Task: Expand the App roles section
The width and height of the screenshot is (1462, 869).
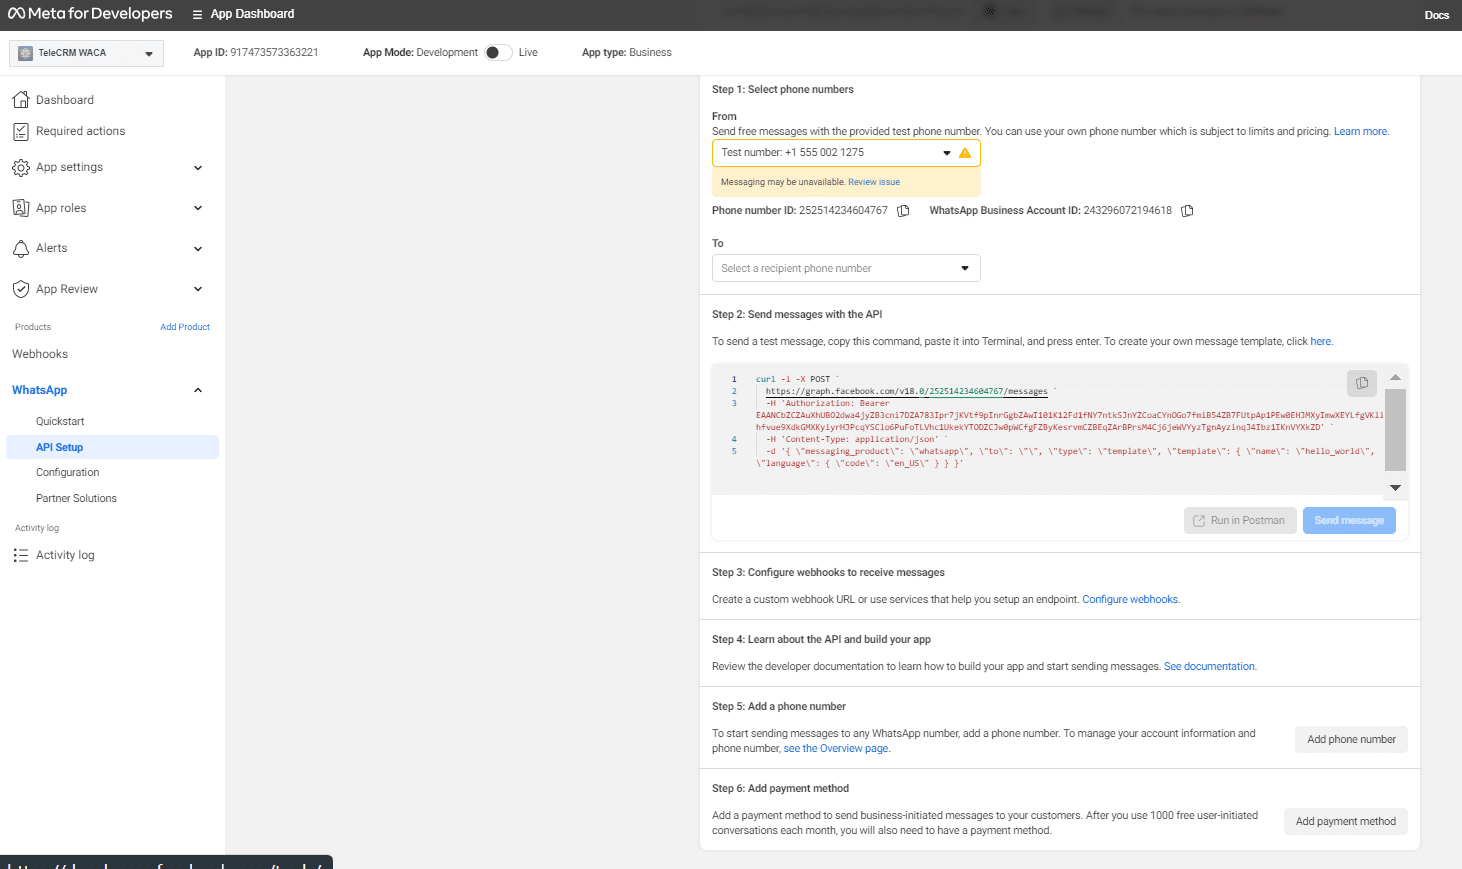Action: pyautogui.click(x=198, y=208)
